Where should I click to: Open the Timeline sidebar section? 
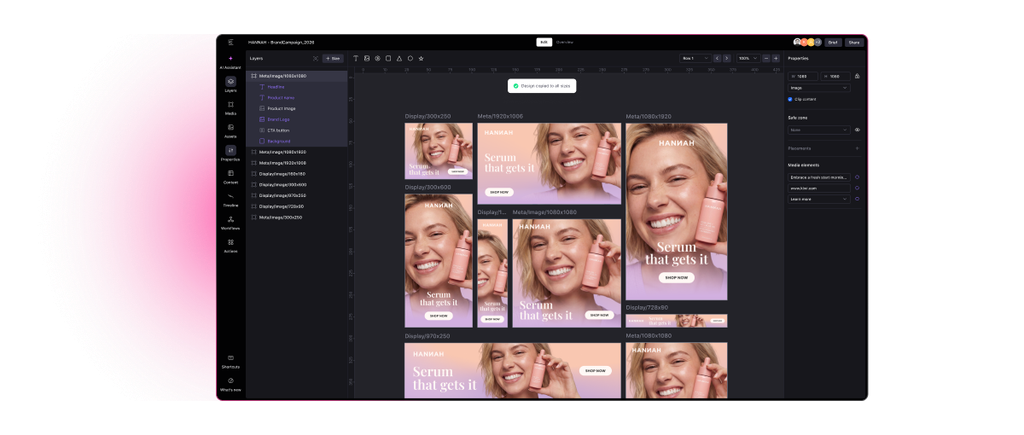pos(231,199)
